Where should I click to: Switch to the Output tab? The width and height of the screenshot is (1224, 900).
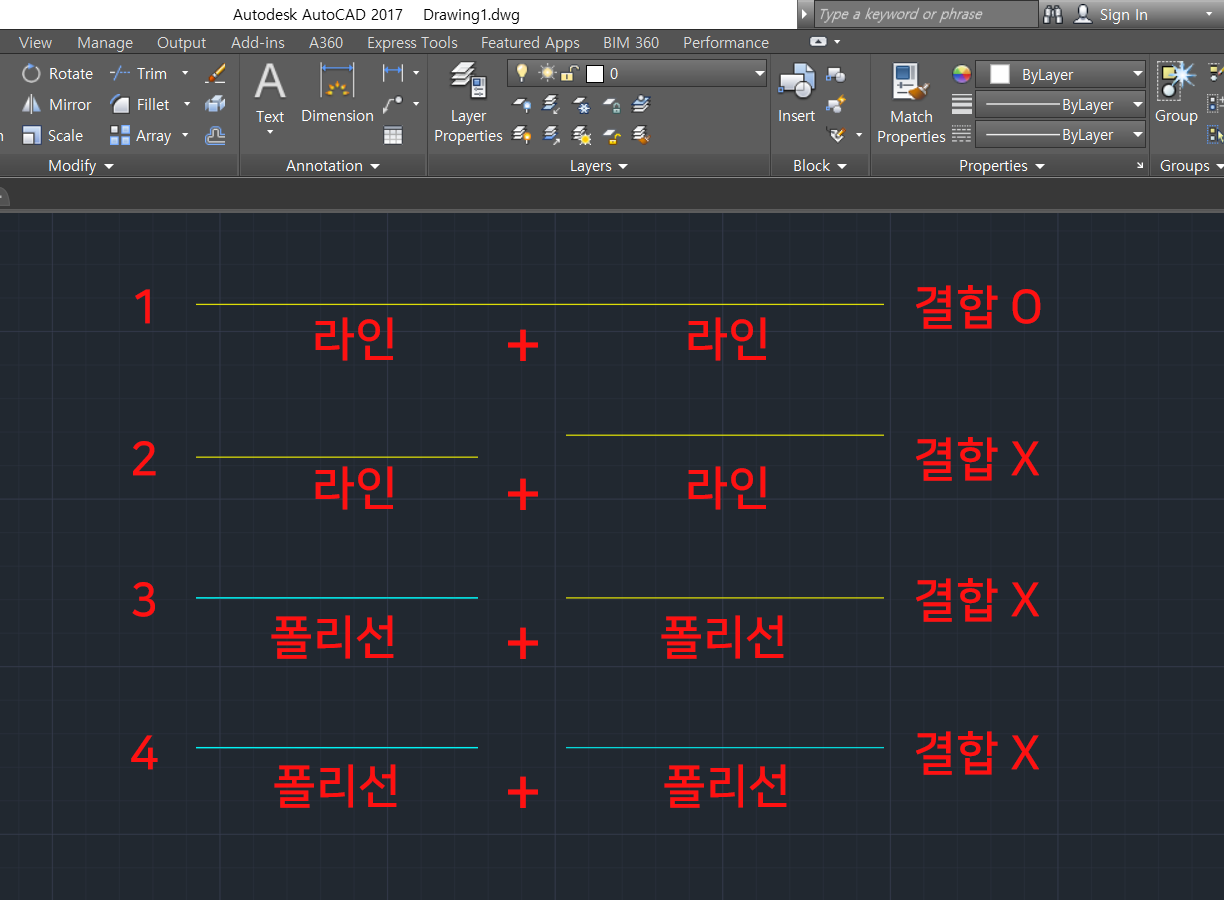(x=181, y=42)
